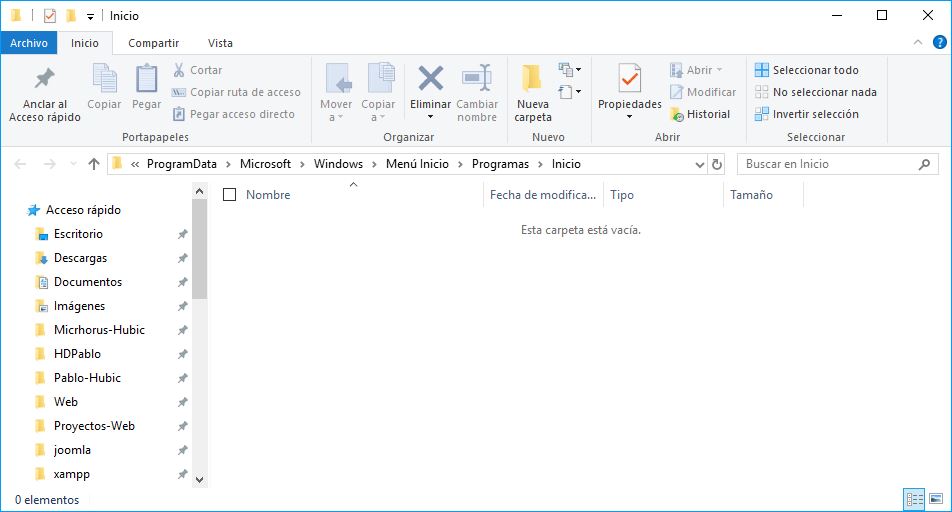952x512 pixels.
Task: Open the Historial file history
Action: tap(700, 114)
